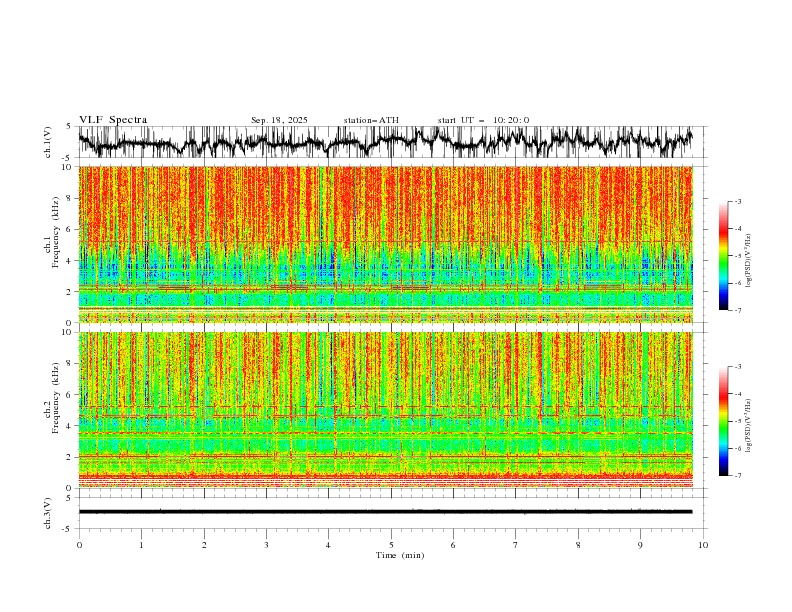Click the ch.2 frequency tick "8"
792x612 pixels.
pyautogui.click(x=71, y=364)
